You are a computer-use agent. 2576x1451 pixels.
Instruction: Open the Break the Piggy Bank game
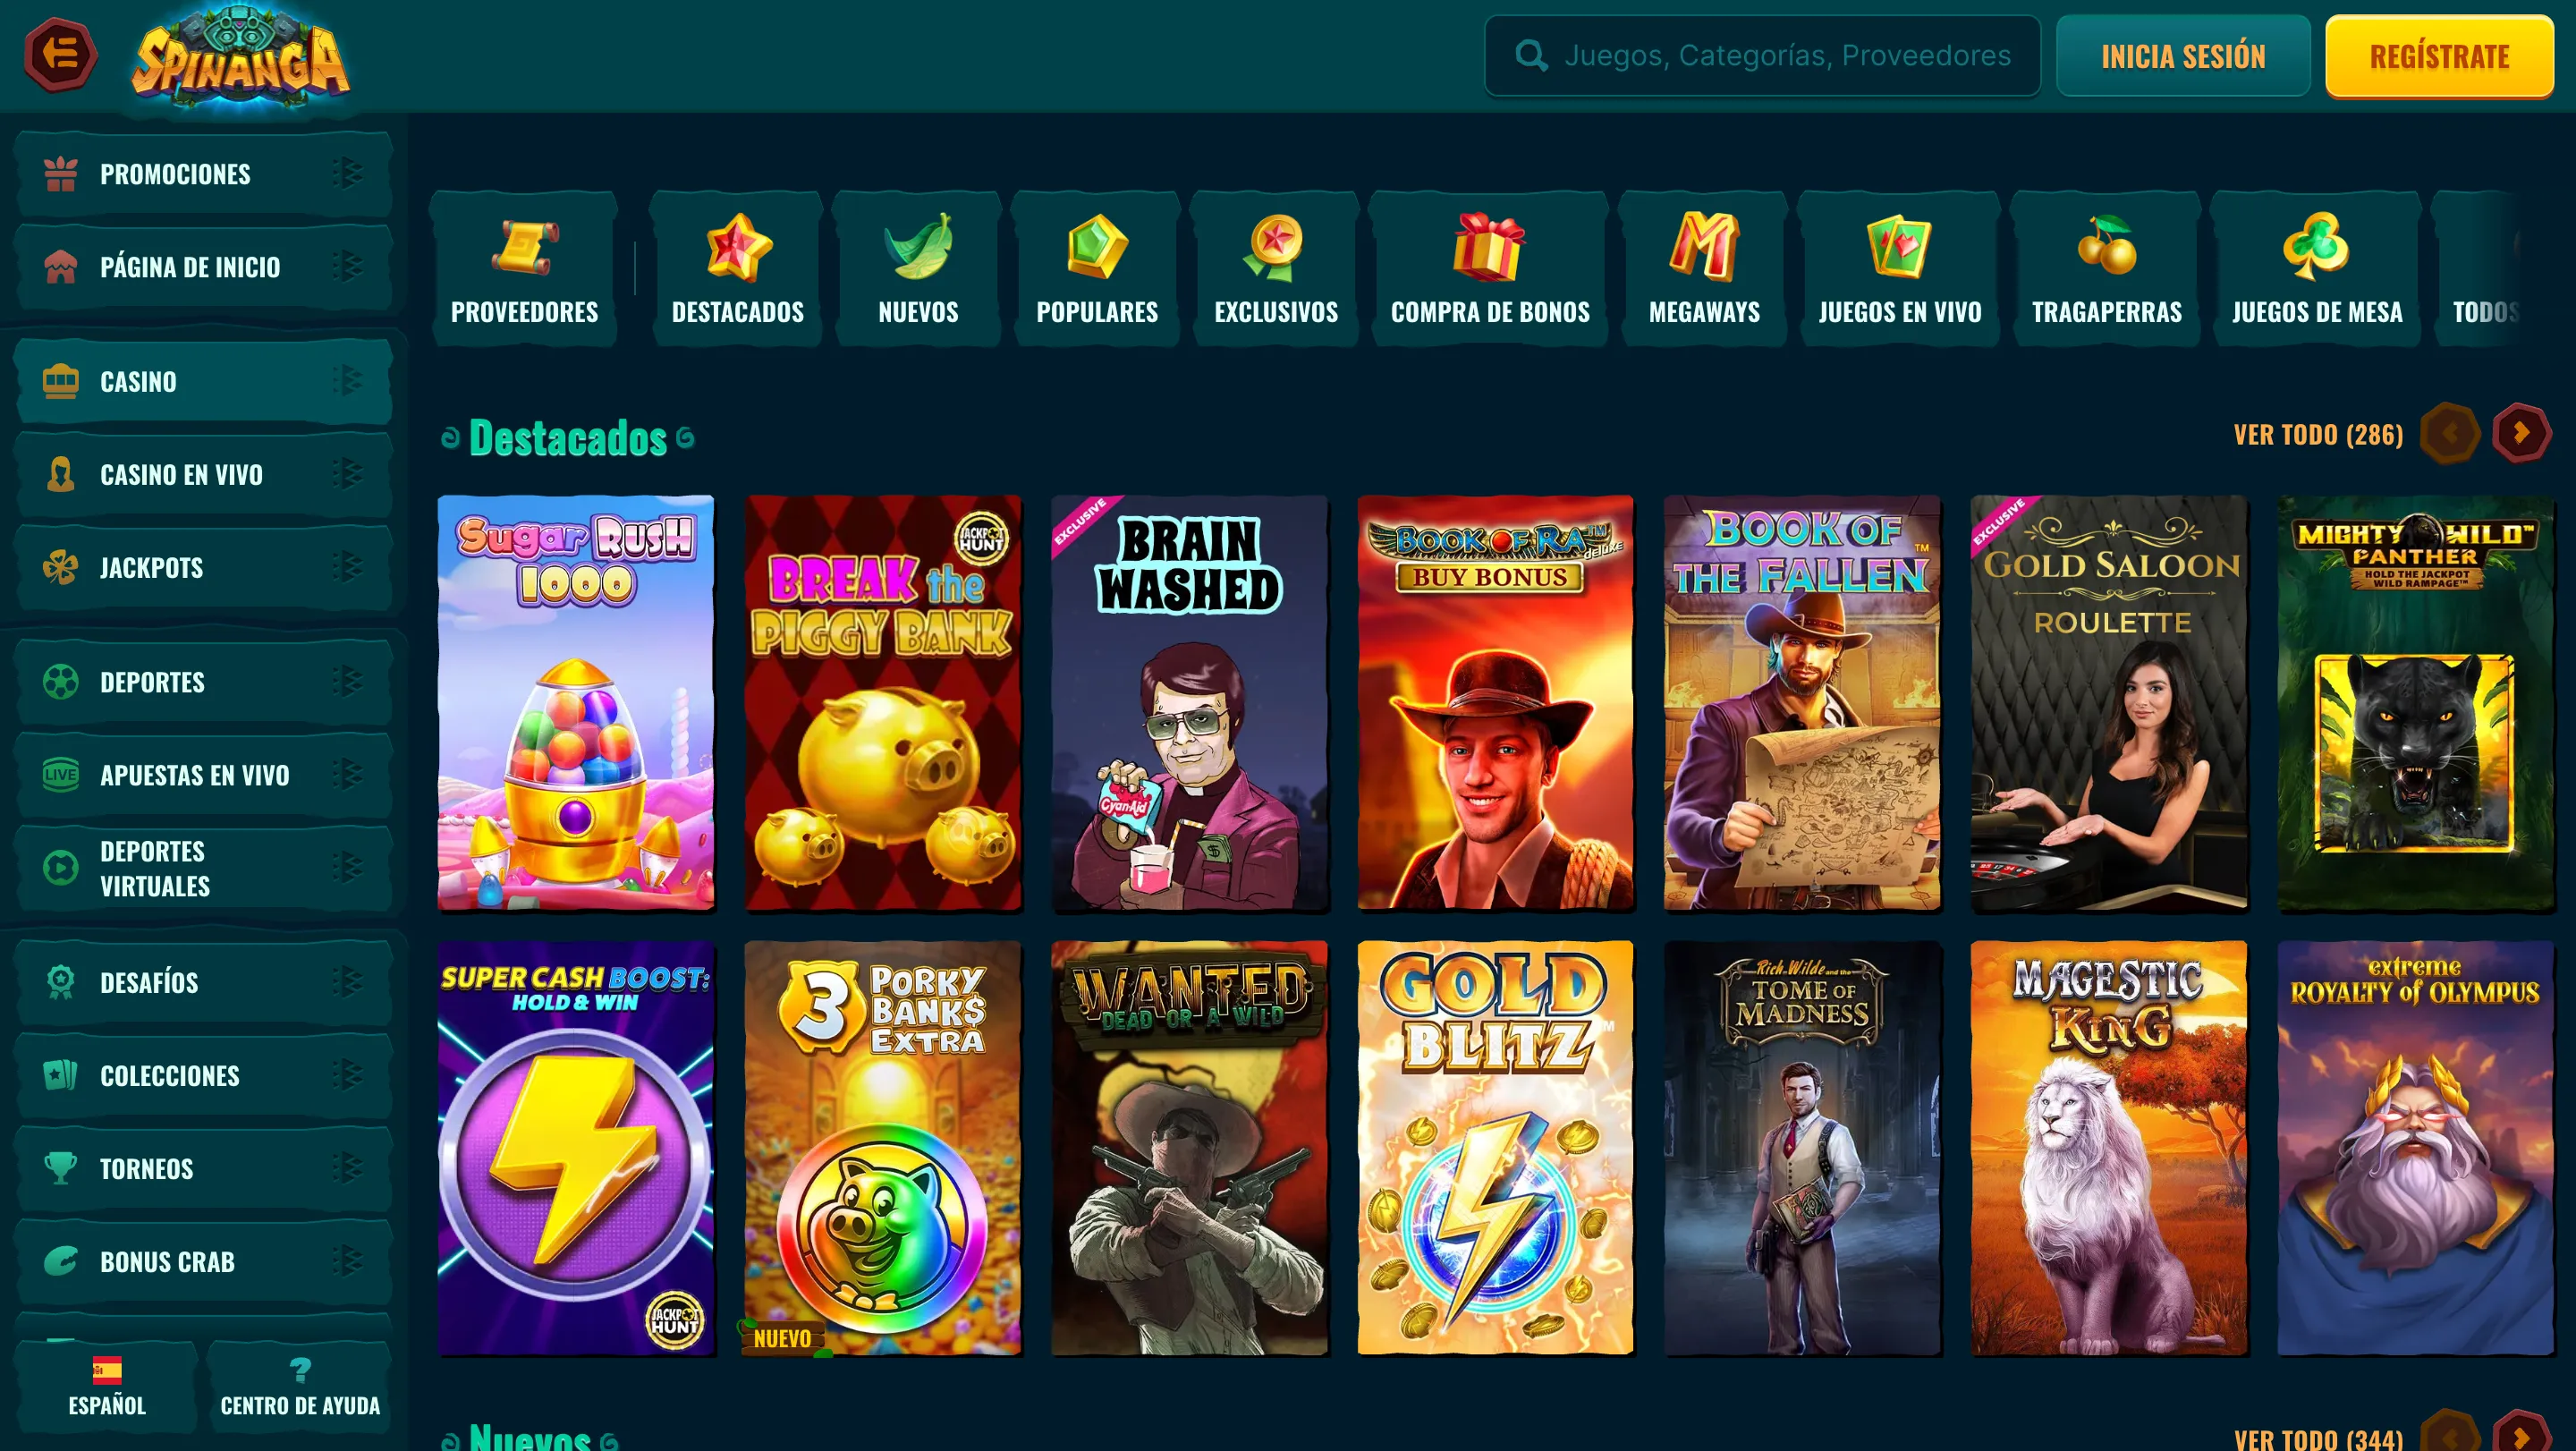pos(883,703)
